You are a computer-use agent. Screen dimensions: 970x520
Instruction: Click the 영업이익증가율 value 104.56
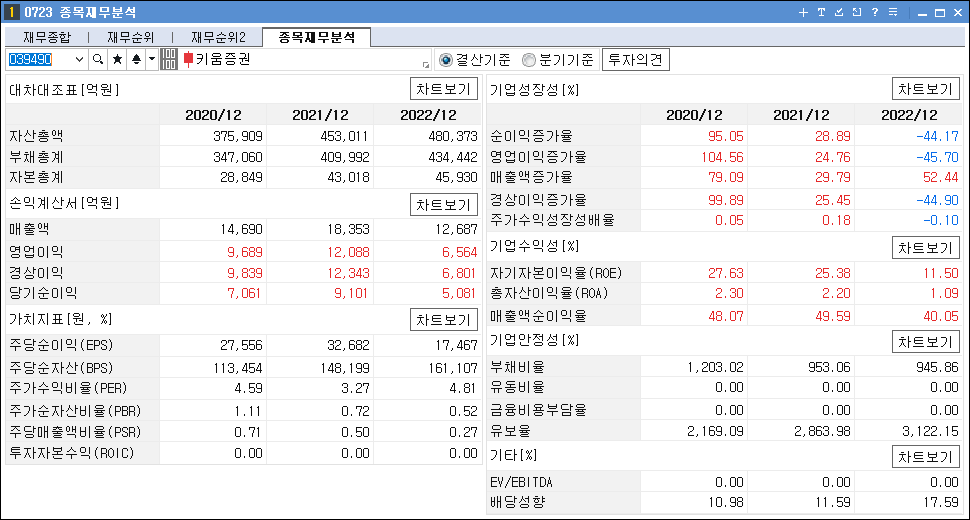722,157
